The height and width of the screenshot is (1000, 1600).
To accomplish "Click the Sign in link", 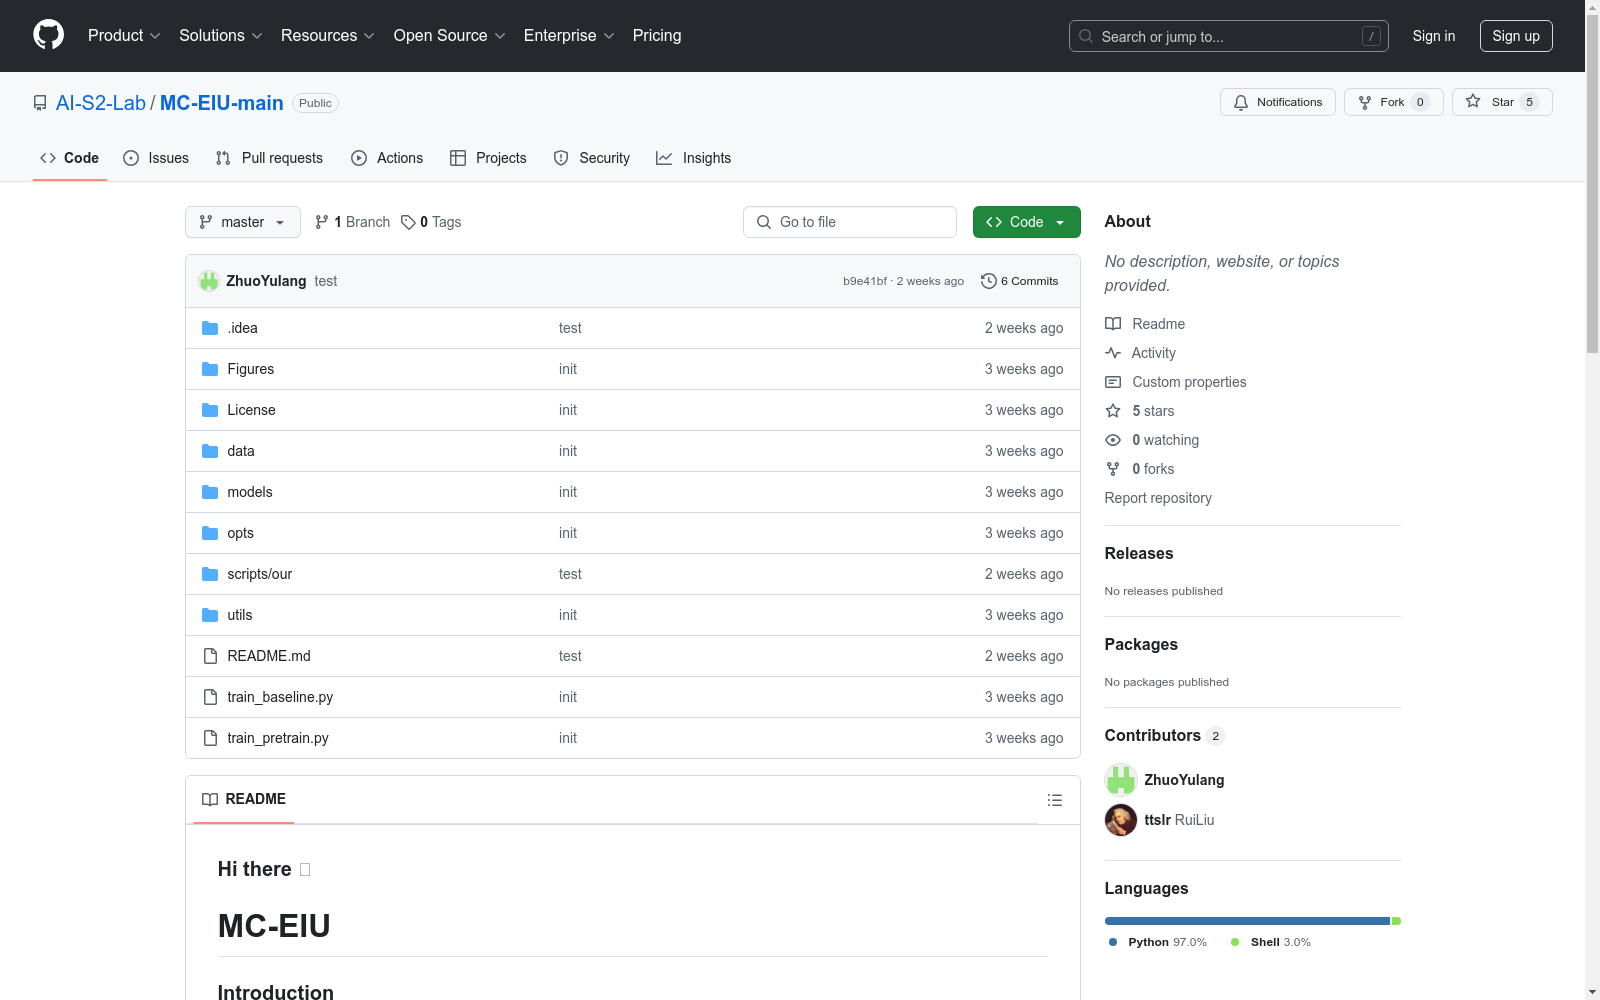I will click(1434, 36).
